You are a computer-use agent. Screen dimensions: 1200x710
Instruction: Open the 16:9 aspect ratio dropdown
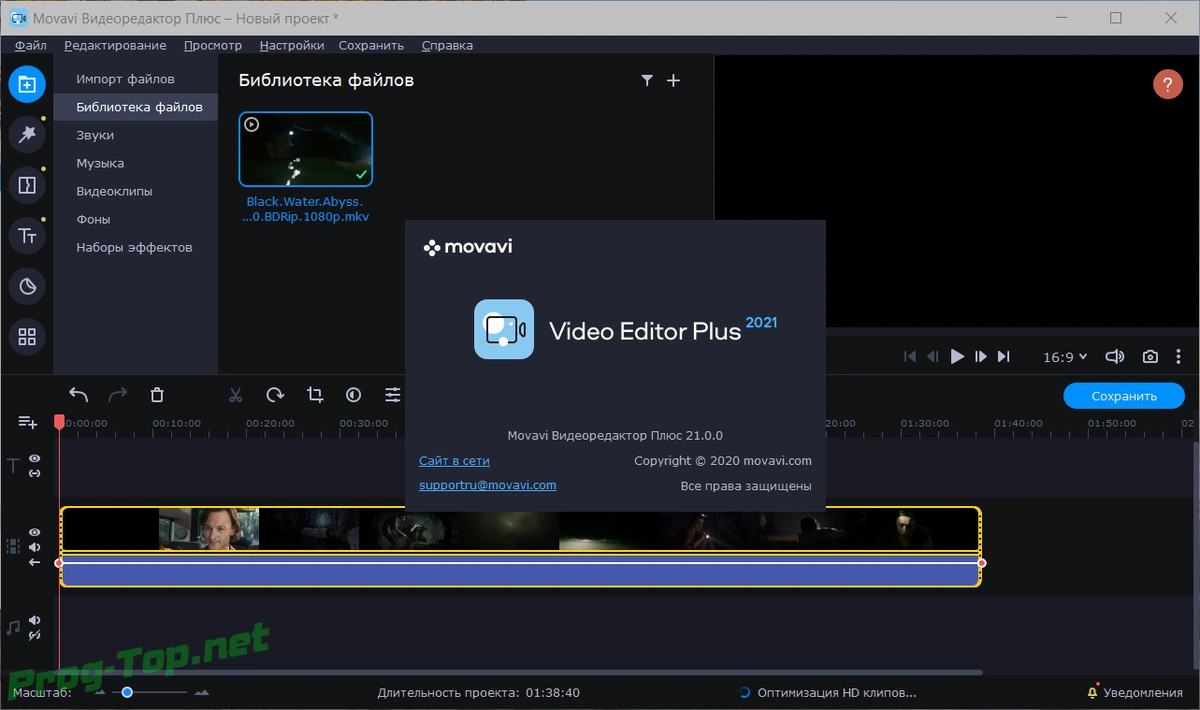pos(1065,357)
